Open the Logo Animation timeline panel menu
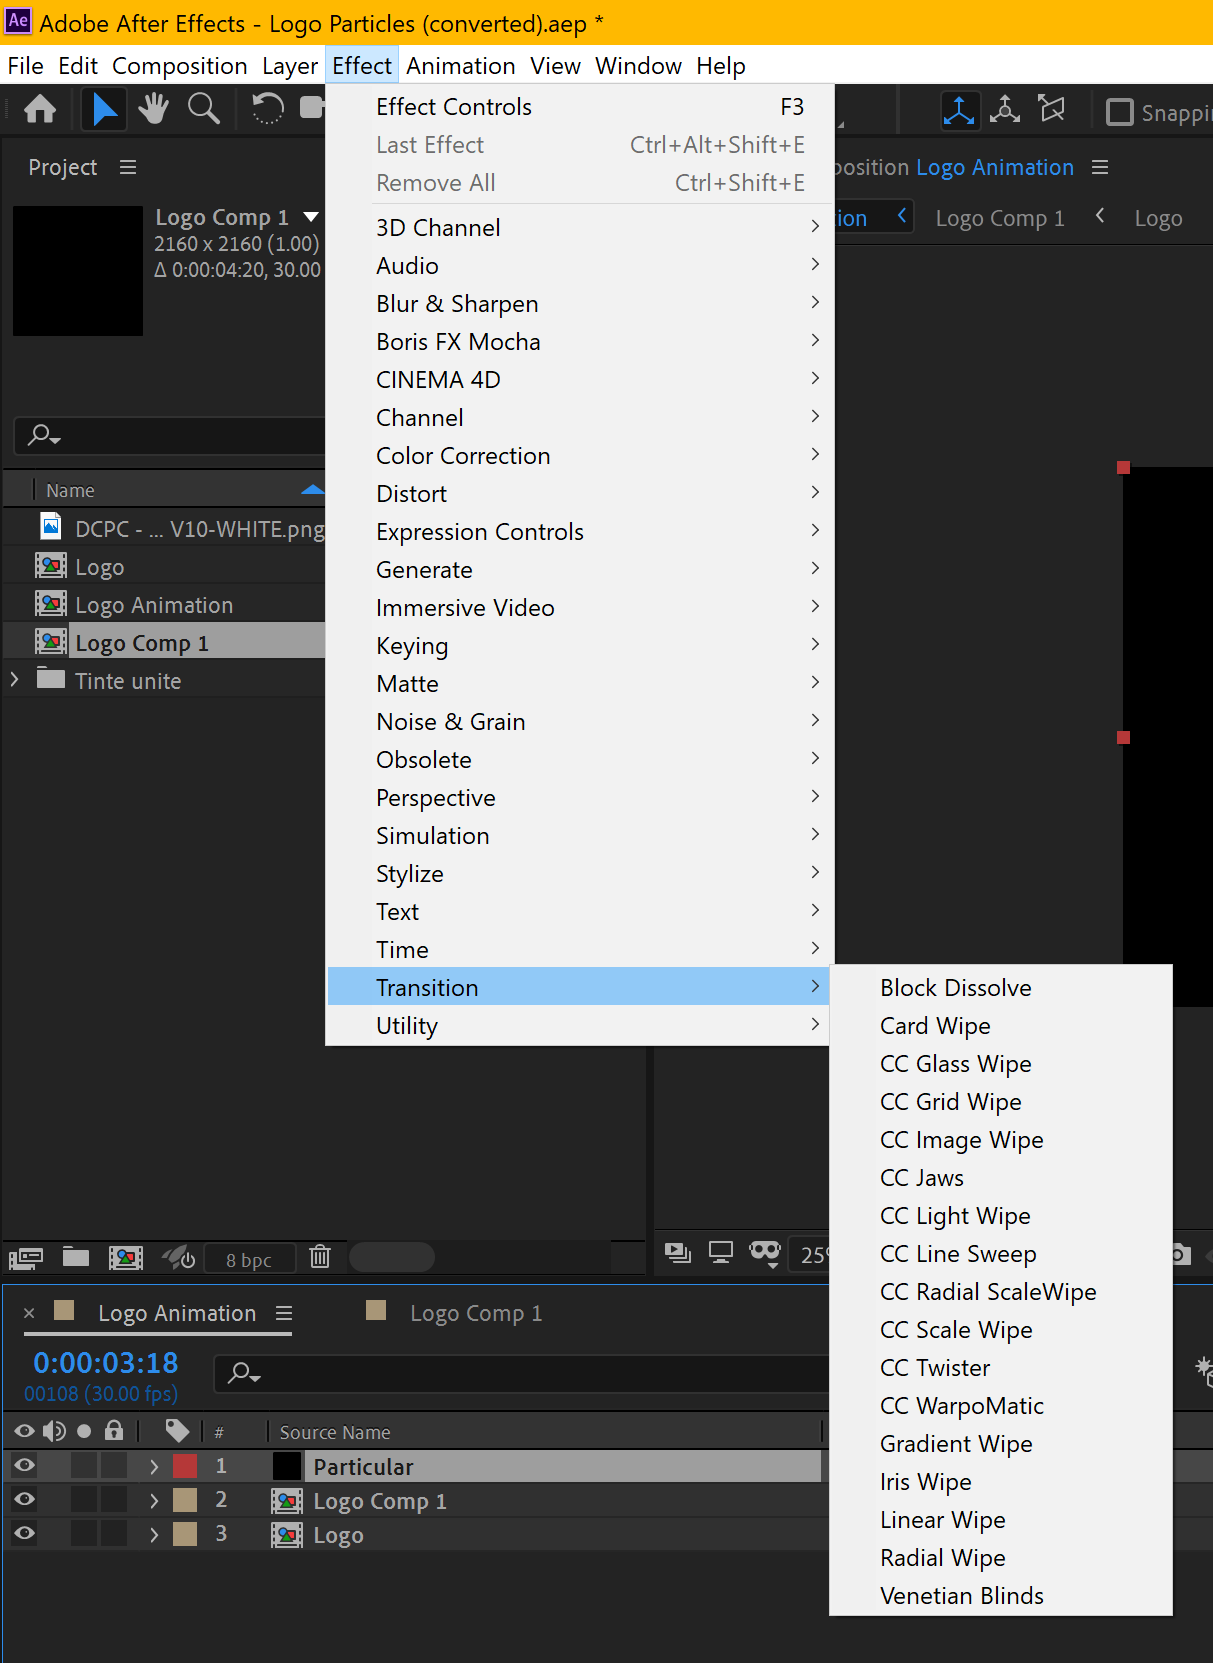This screenshot has width=1213, height=1663. tap(284, 1313)
